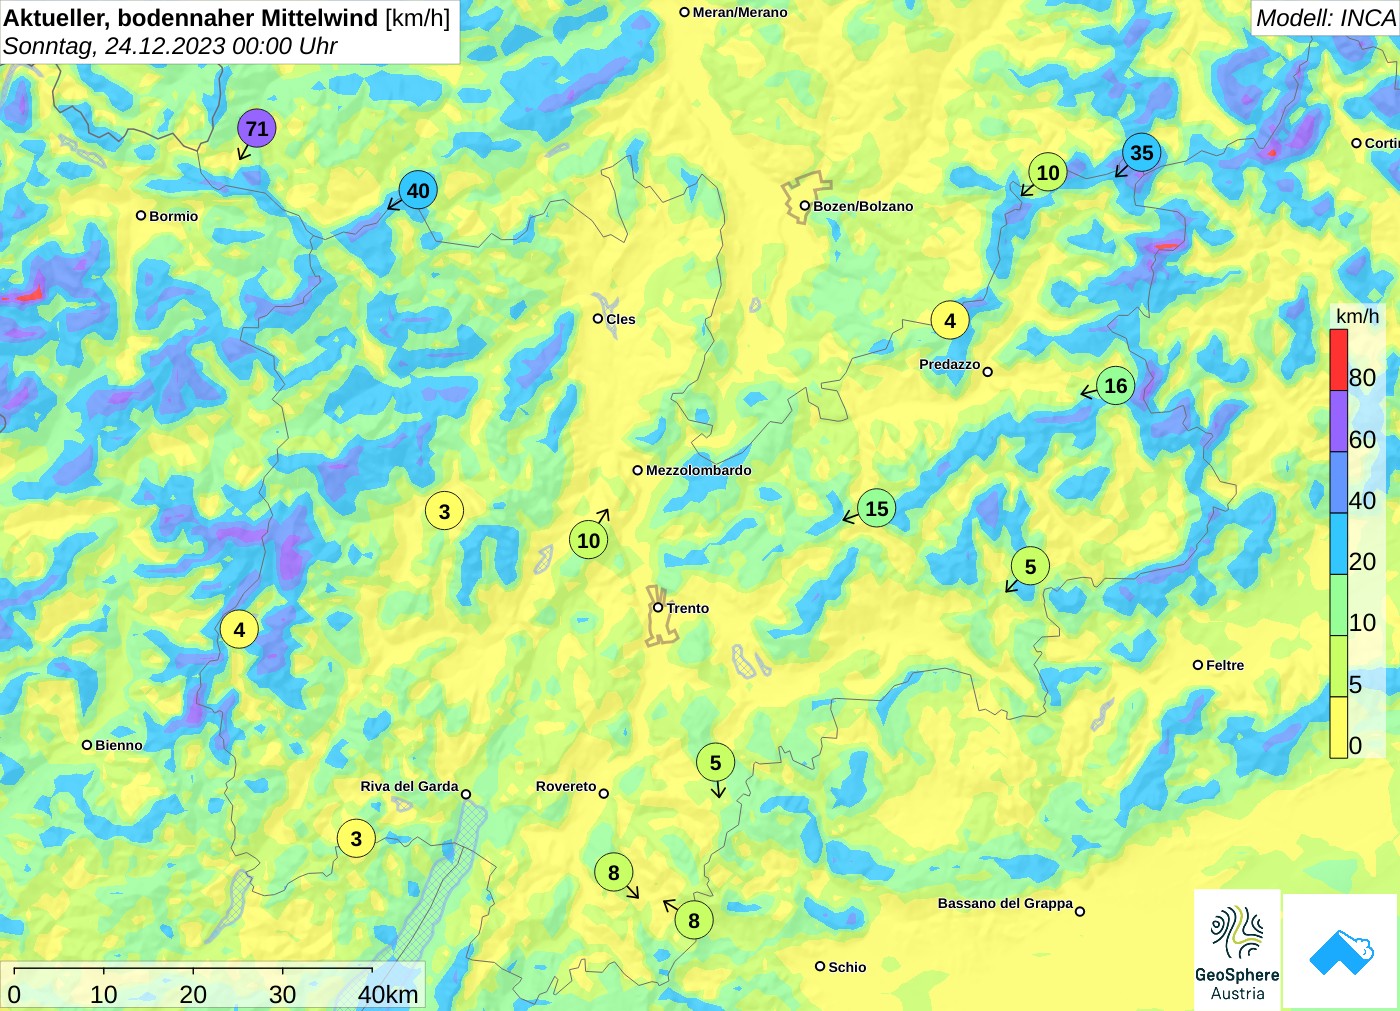Screen dimensions: 1400x1011
Task: Click the Schio label
Action: (x=847, y=967)
